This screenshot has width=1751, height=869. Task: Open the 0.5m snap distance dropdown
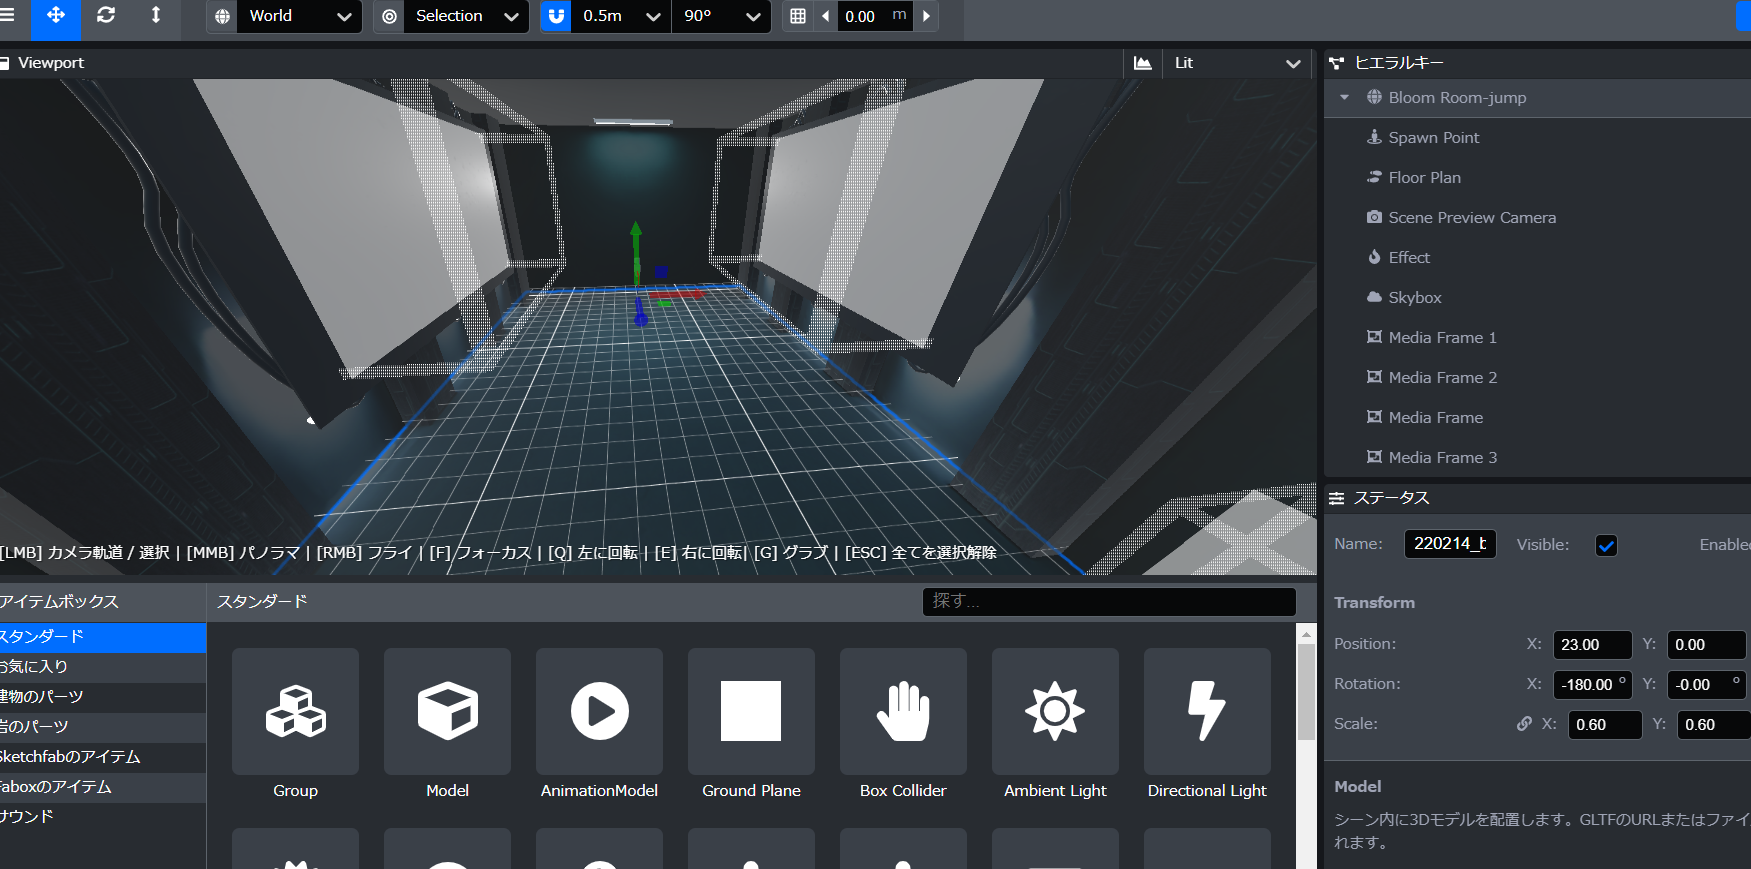coord(621,16)
